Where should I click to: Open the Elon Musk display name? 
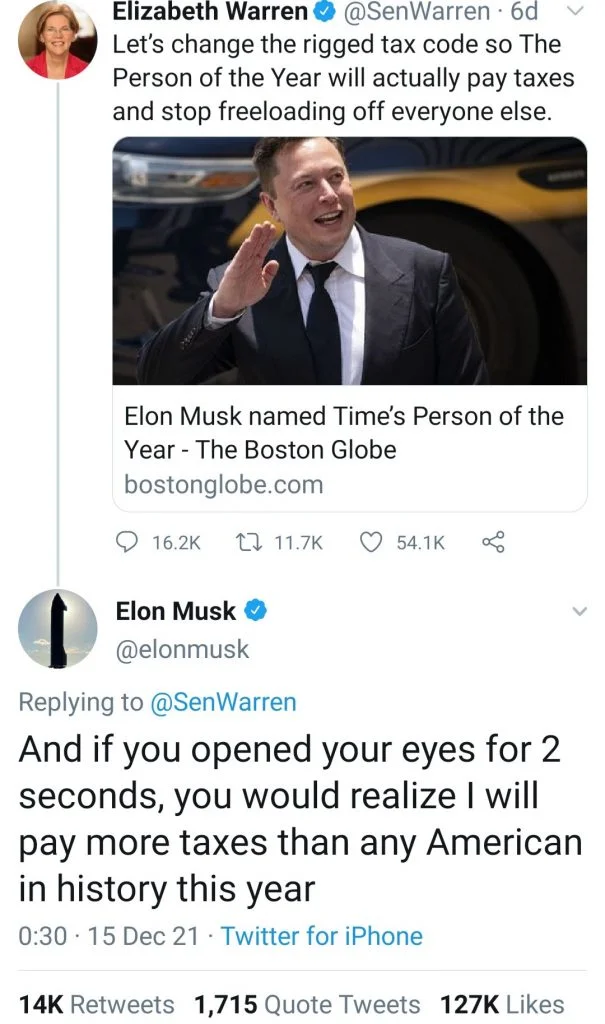click(176, 611)
